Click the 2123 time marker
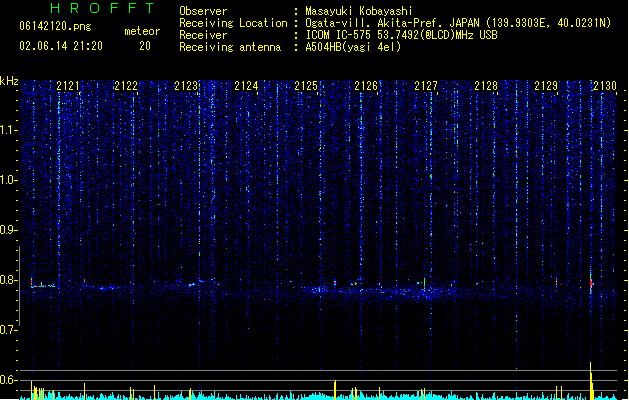This screenshot has width=629, height=400. [x=186, y=86]
